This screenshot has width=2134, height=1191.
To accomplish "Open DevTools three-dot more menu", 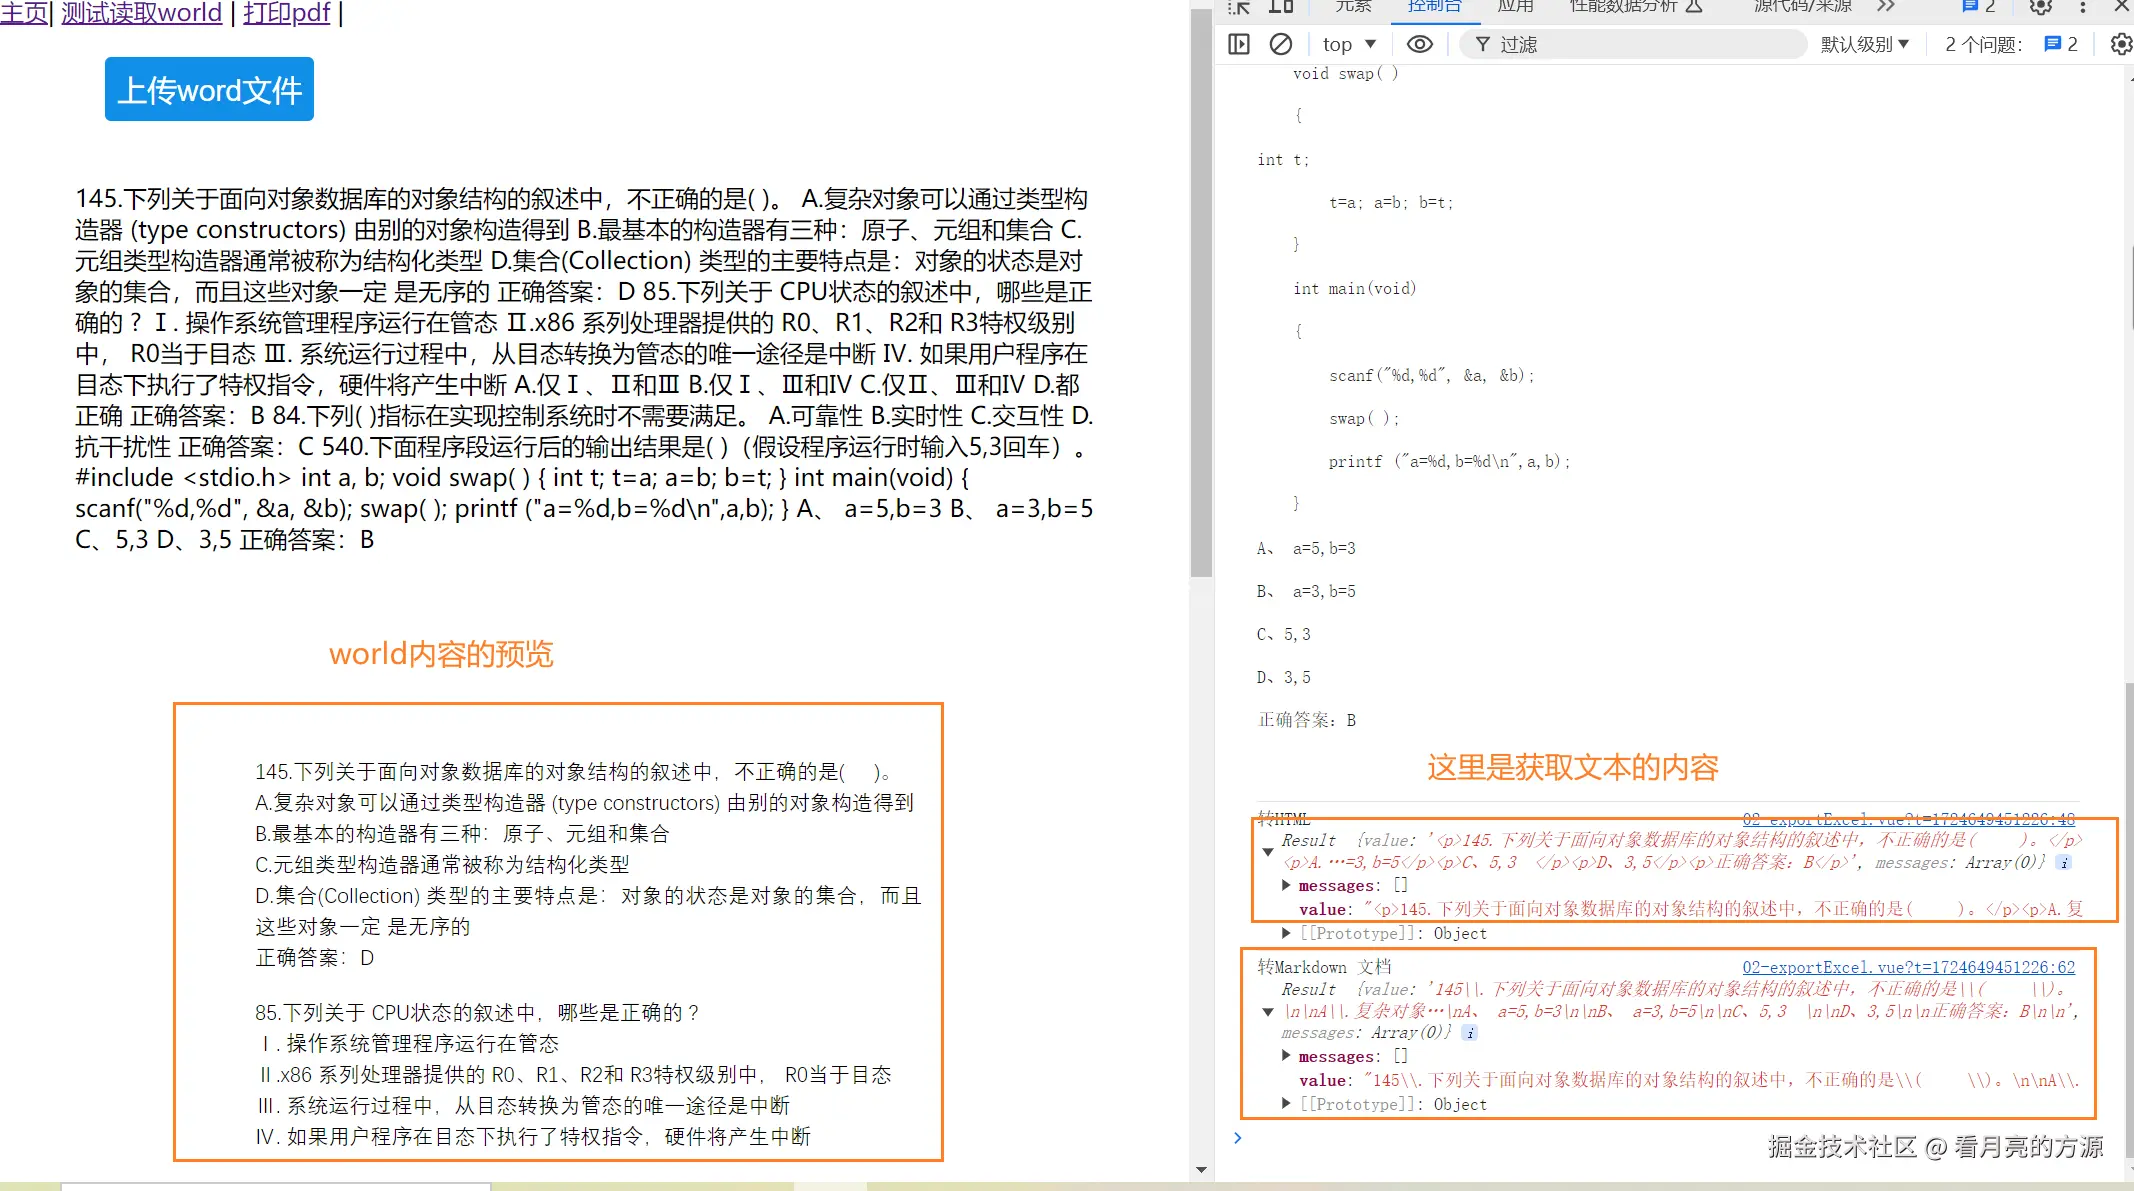I will click(x=2083, y=7).
